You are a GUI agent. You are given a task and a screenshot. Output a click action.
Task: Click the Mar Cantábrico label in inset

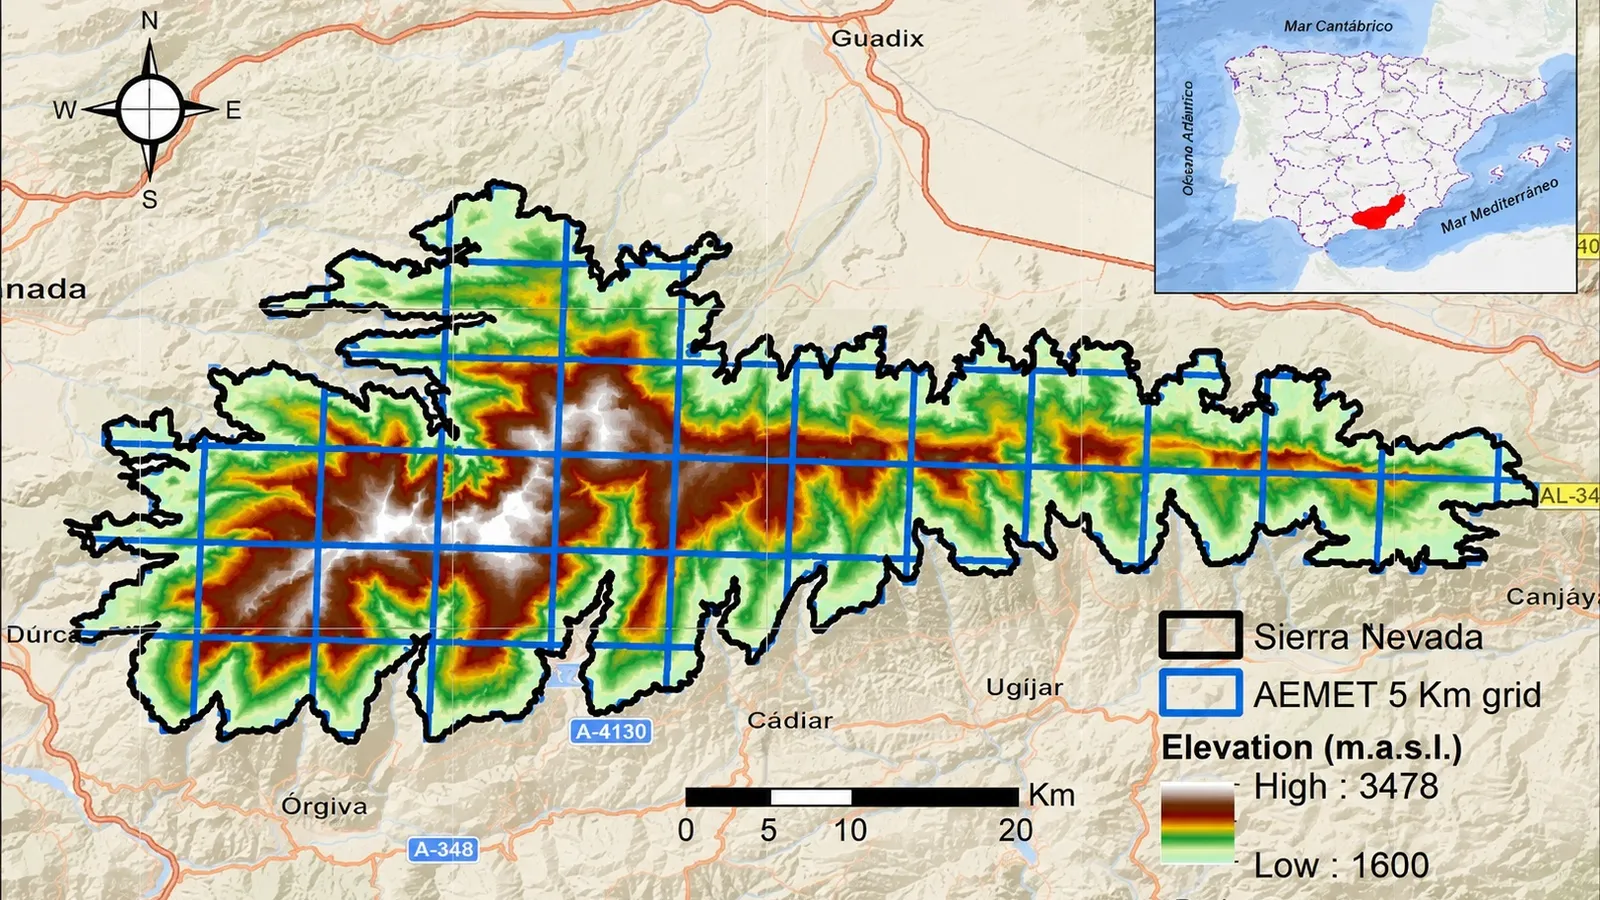point(1338,27)
